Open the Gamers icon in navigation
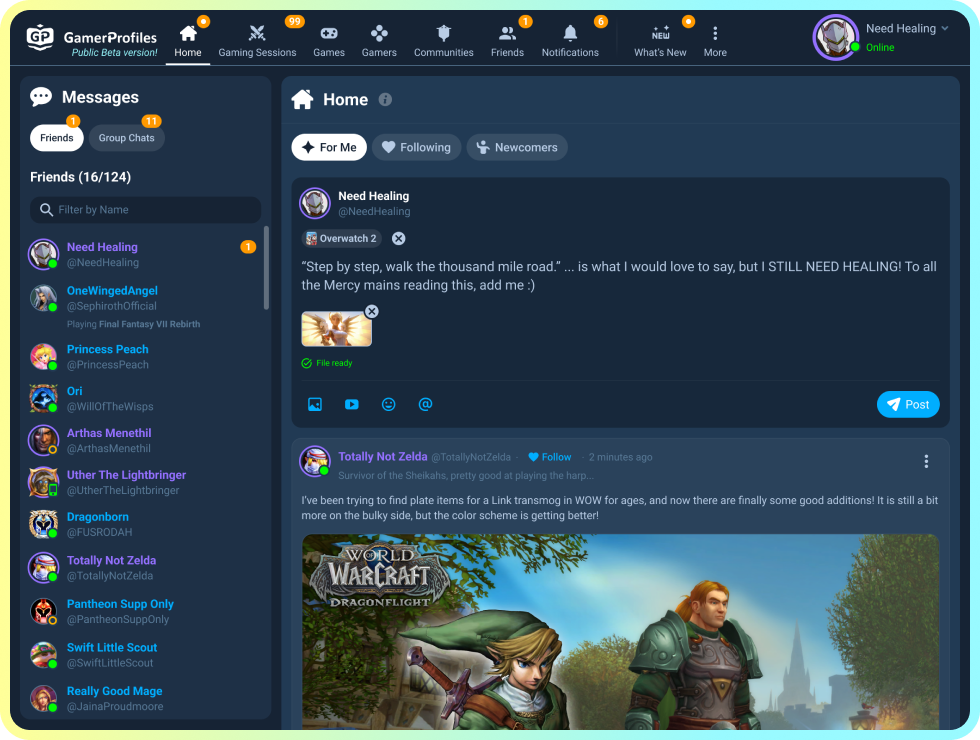 pyautogui.click(x=379, y=32)
